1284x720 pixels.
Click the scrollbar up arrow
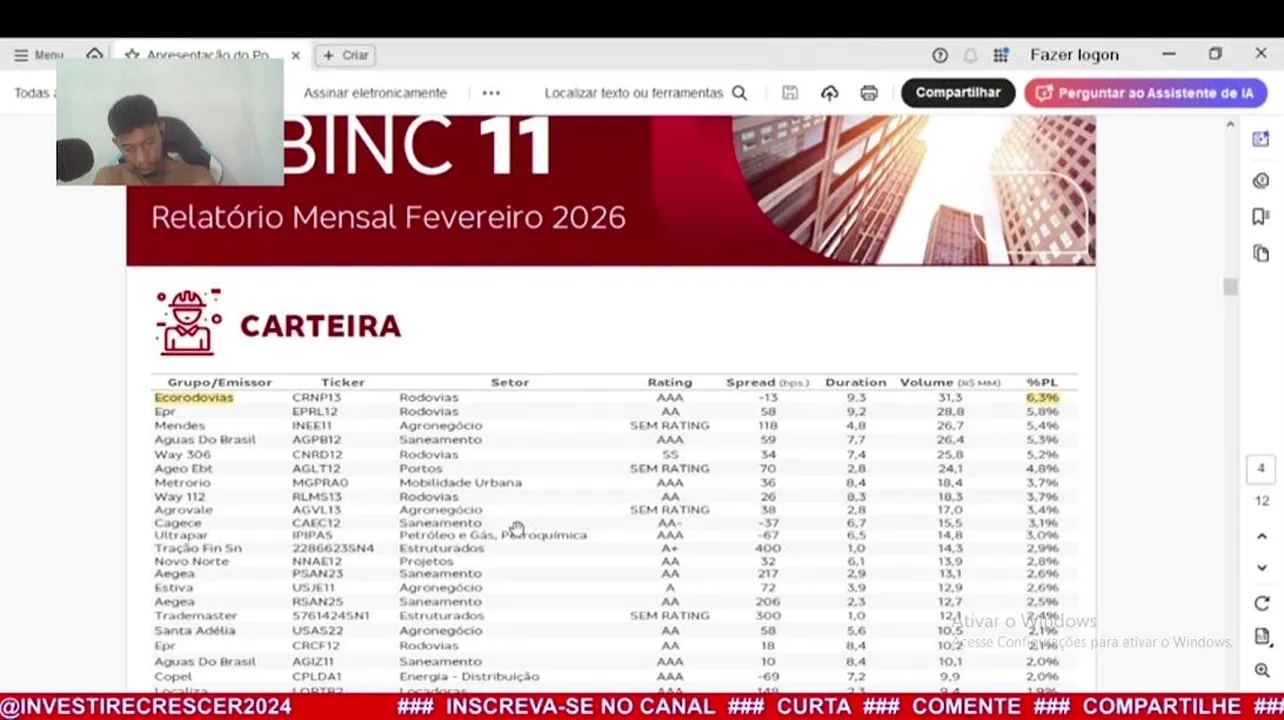pos(1230,125)
